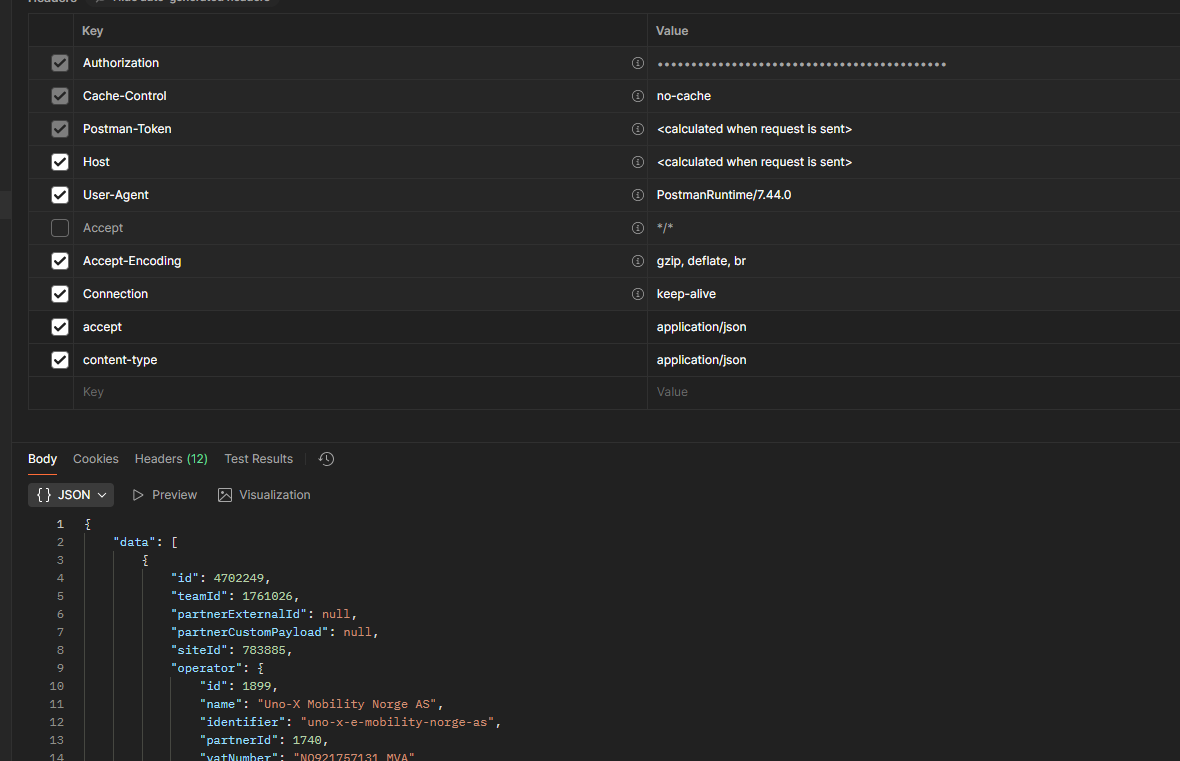Select the teamId value 1761026
Image resolution: width=1180 pixels, height=761 pixels.
point(267,596)
